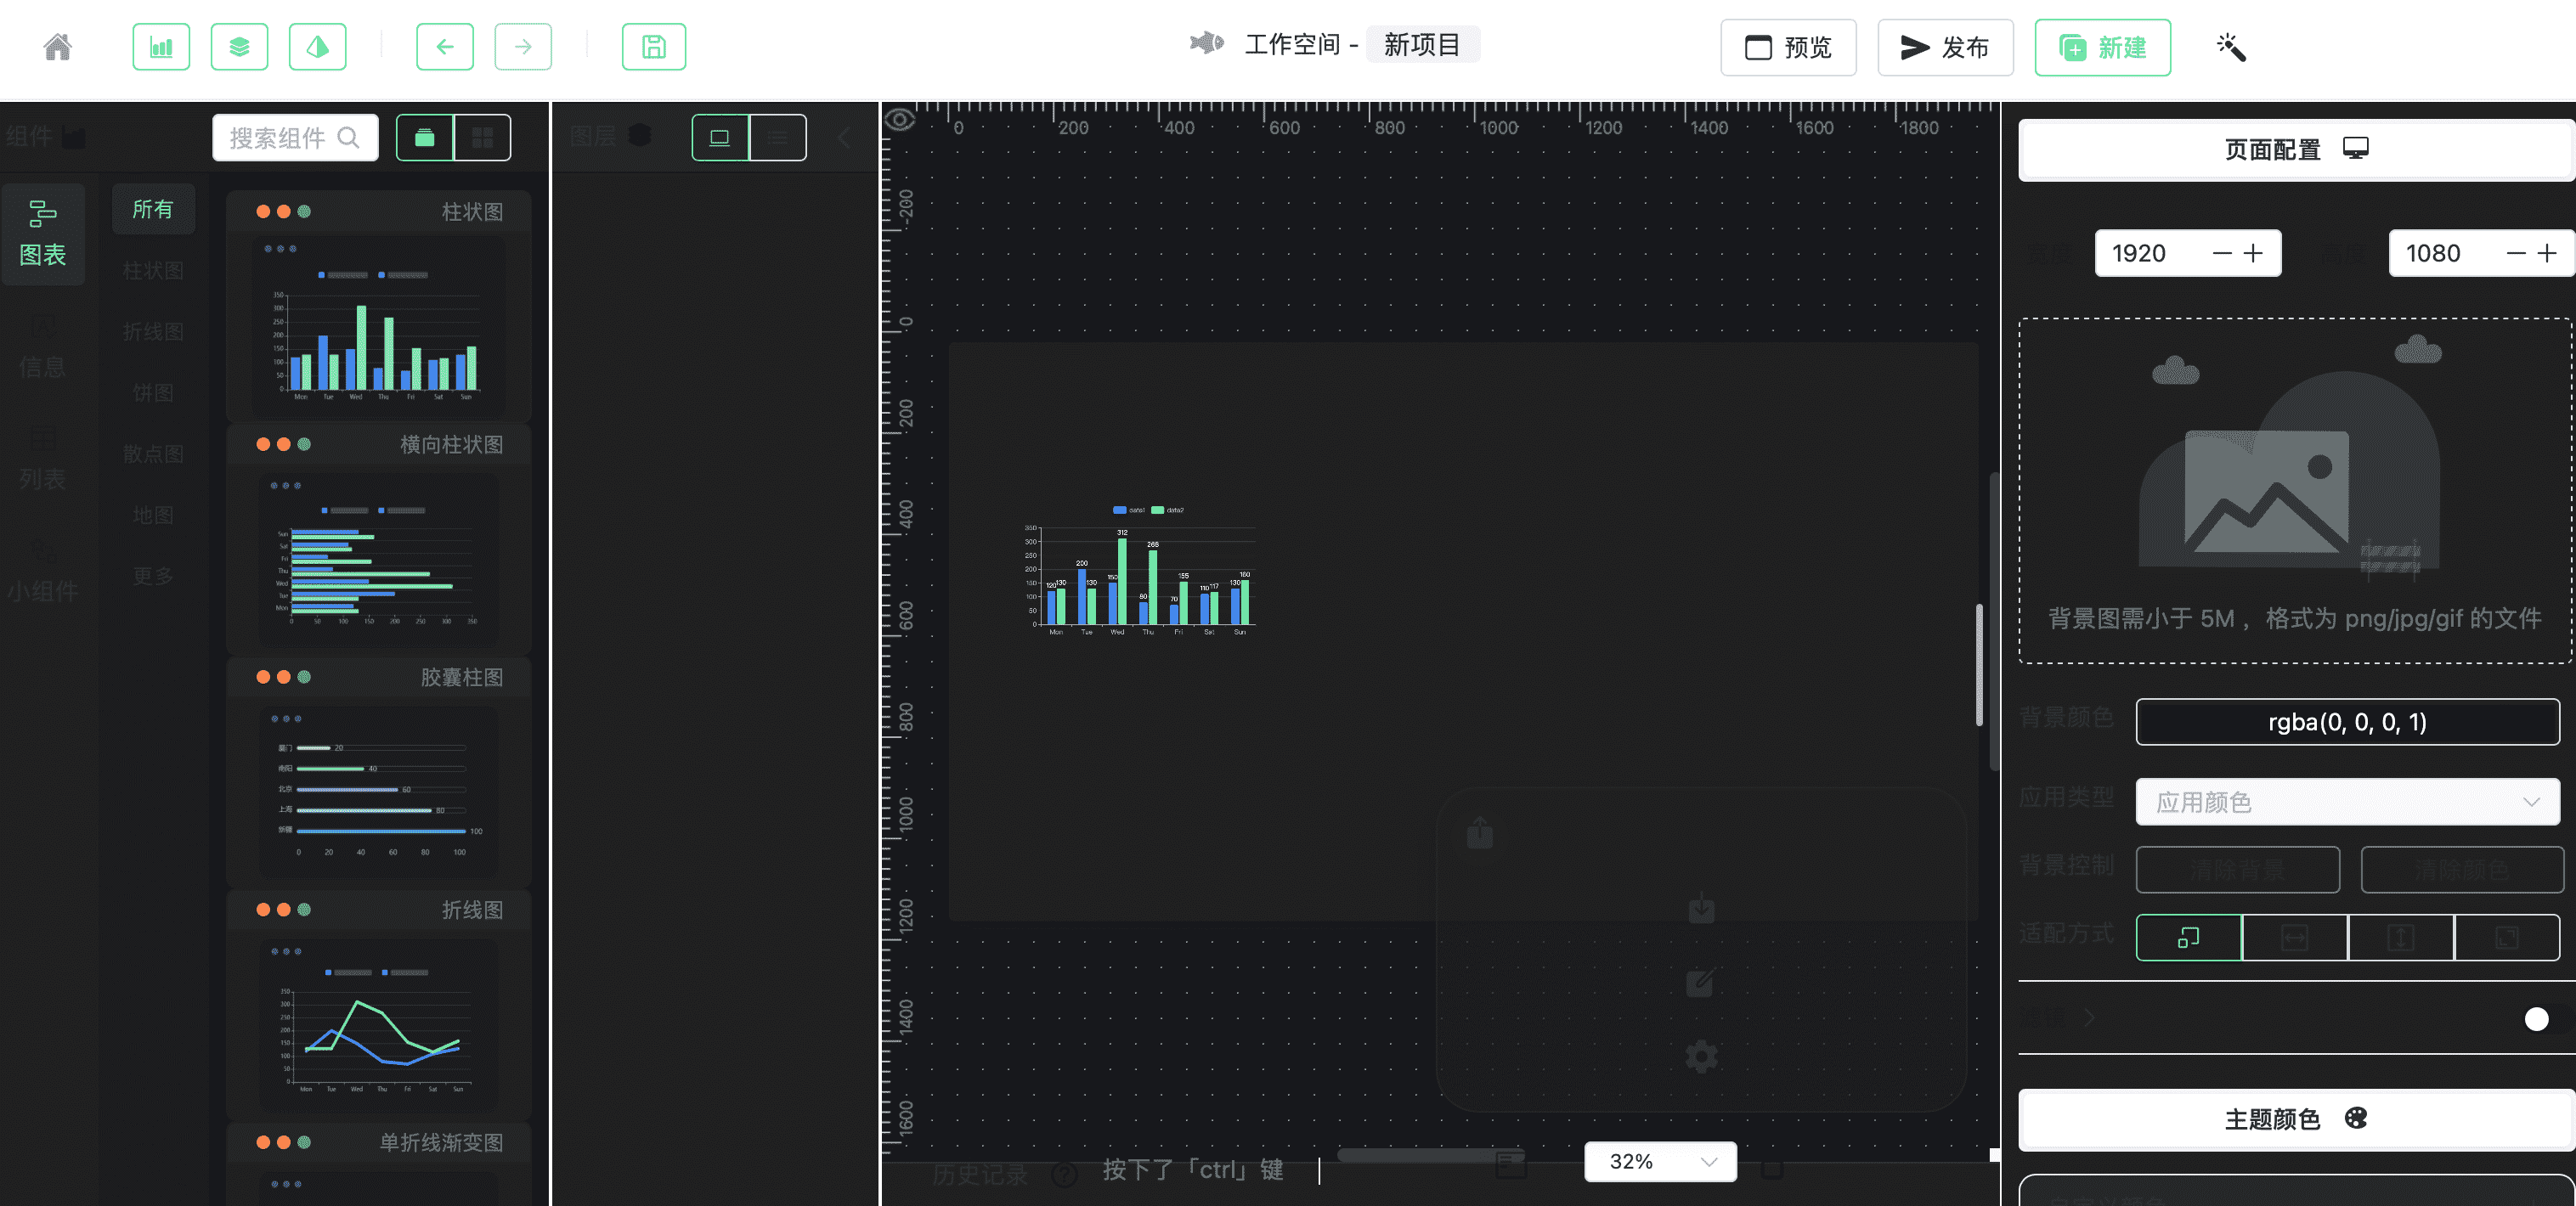2576x1206 pixels.
Task: Filter charts by 散点图
Action: (x=153, y=453)
